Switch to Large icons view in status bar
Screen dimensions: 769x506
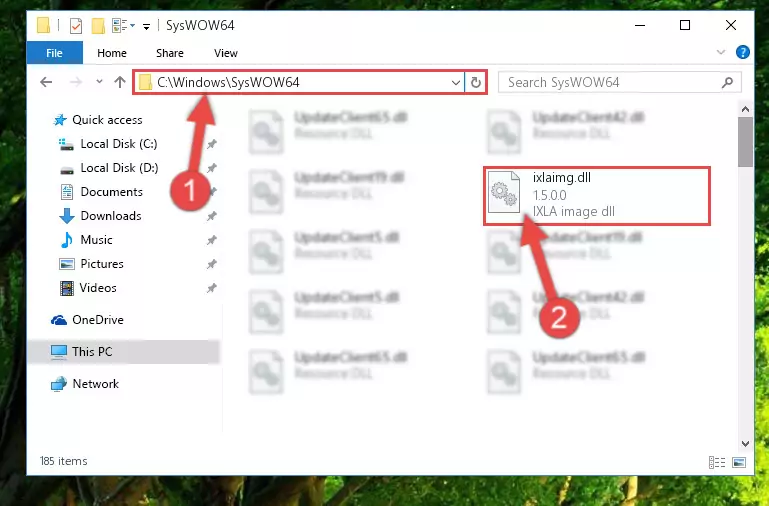(x=739, y=462)
